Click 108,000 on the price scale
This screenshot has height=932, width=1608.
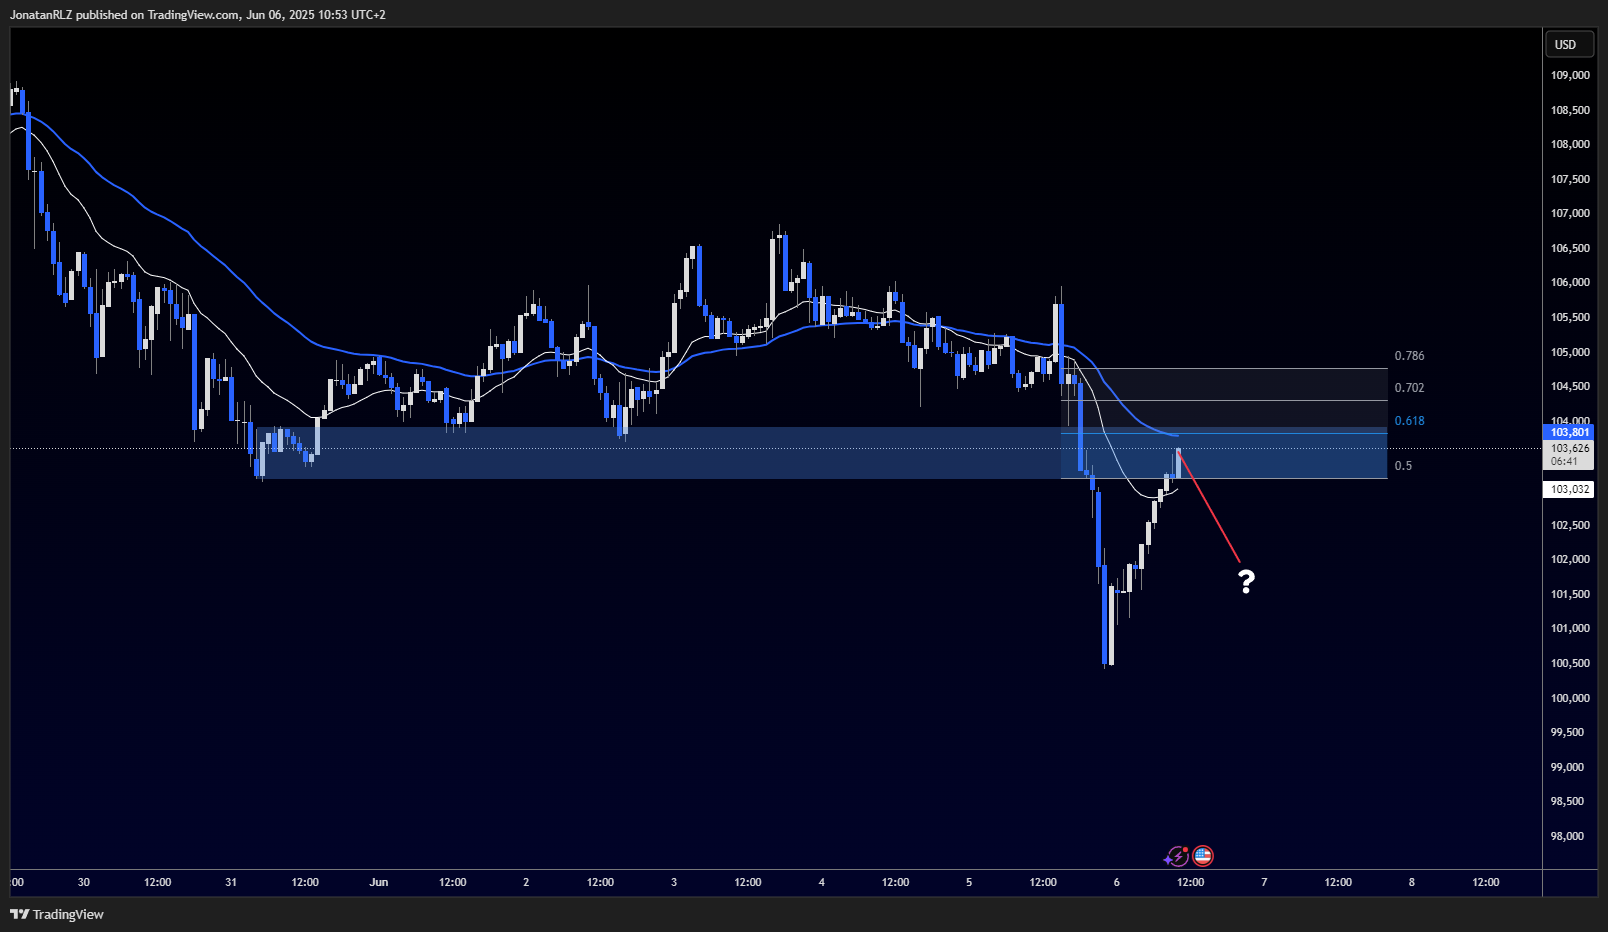pyautogui.click(x=1570, y=144)
